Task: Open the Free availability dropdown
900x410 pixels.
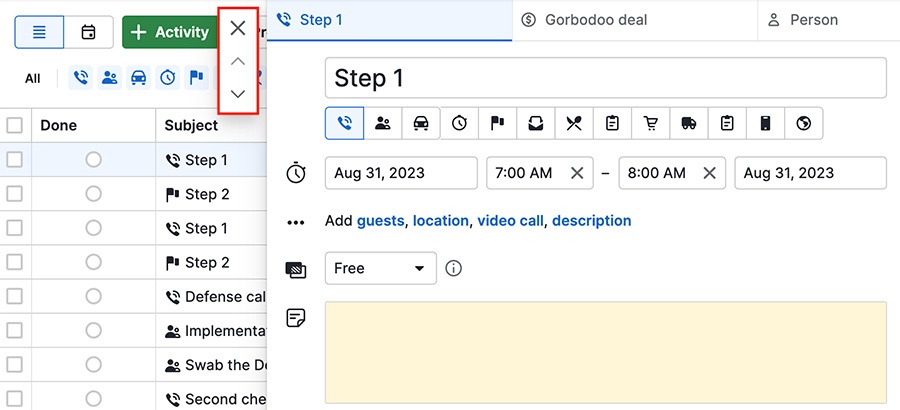Action: pyautogui.click(x=380, y=268)
